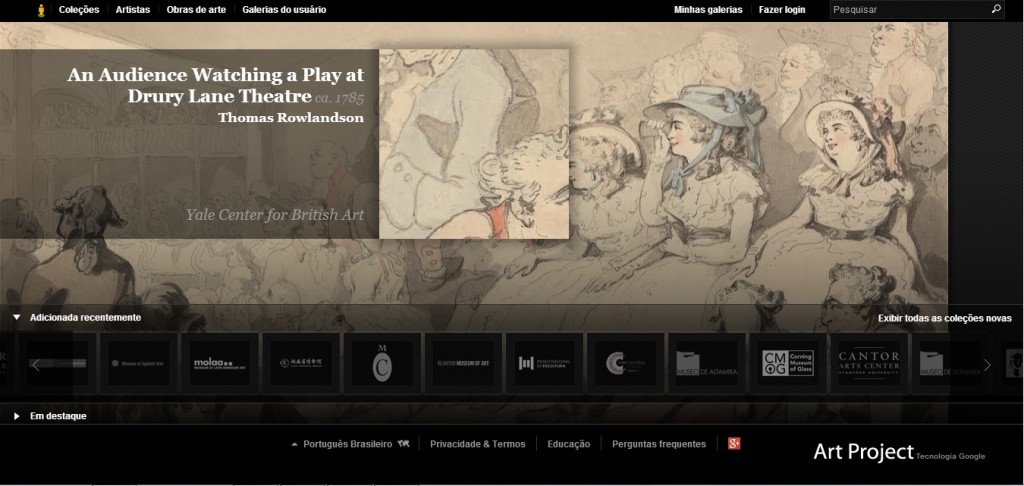Click Exibir todas as coleções novas

[x=944, y=318]
